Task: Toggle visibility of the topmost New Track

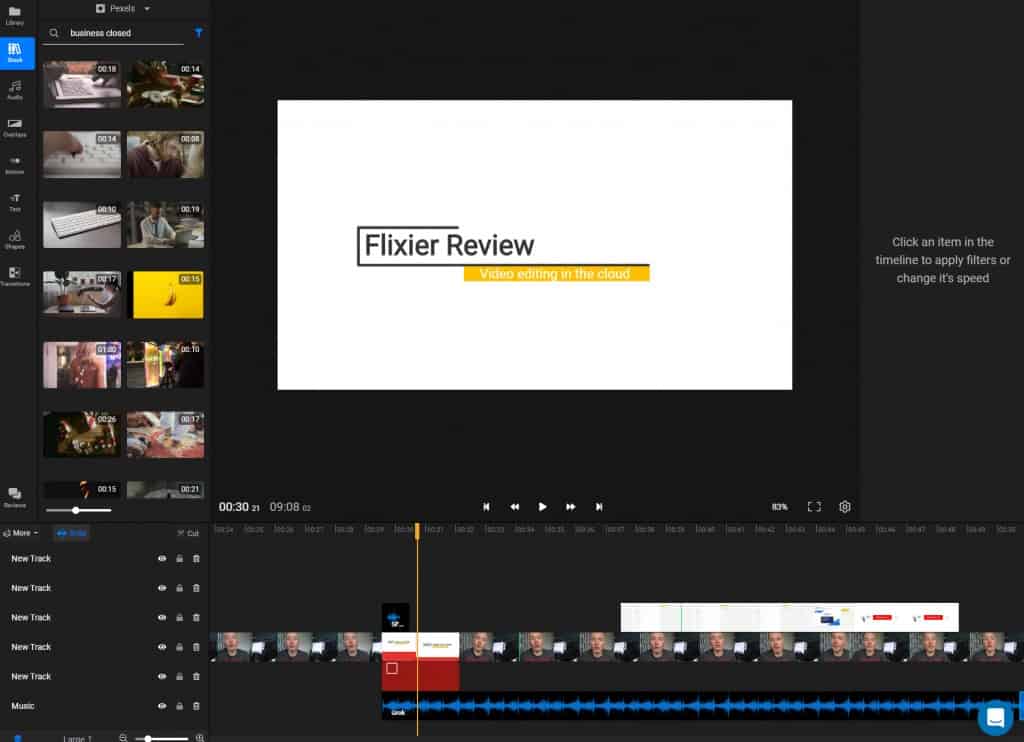Action: point(162,558)
